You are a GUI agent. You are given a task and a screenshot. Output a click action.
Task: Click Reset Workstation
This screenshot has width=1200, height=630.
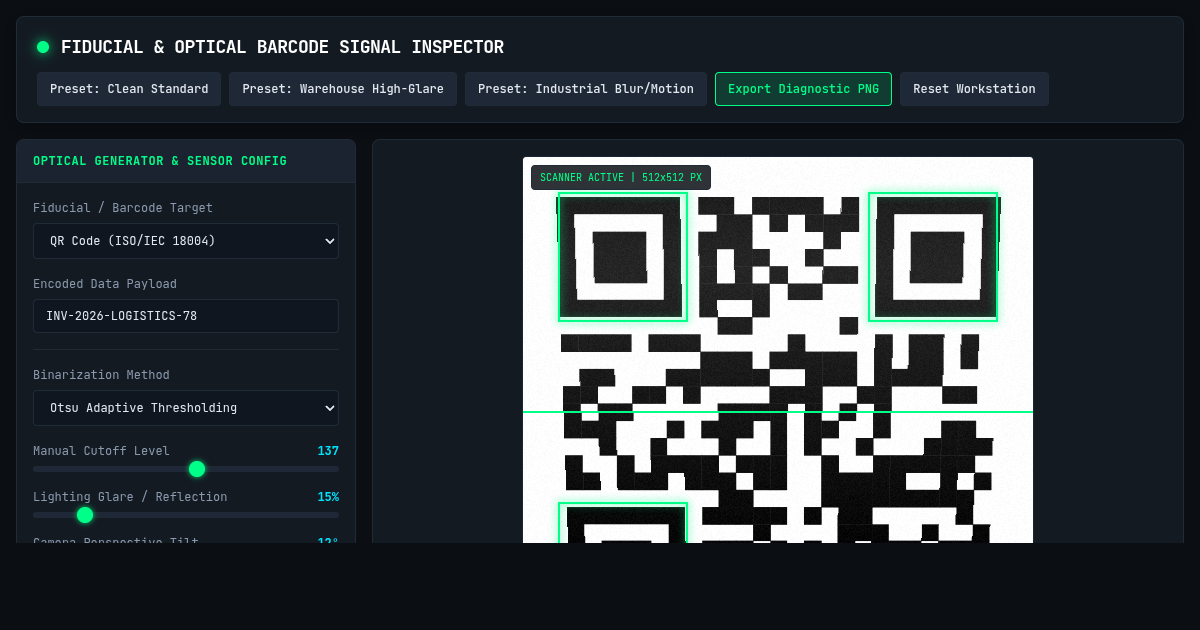coord(974,89)
